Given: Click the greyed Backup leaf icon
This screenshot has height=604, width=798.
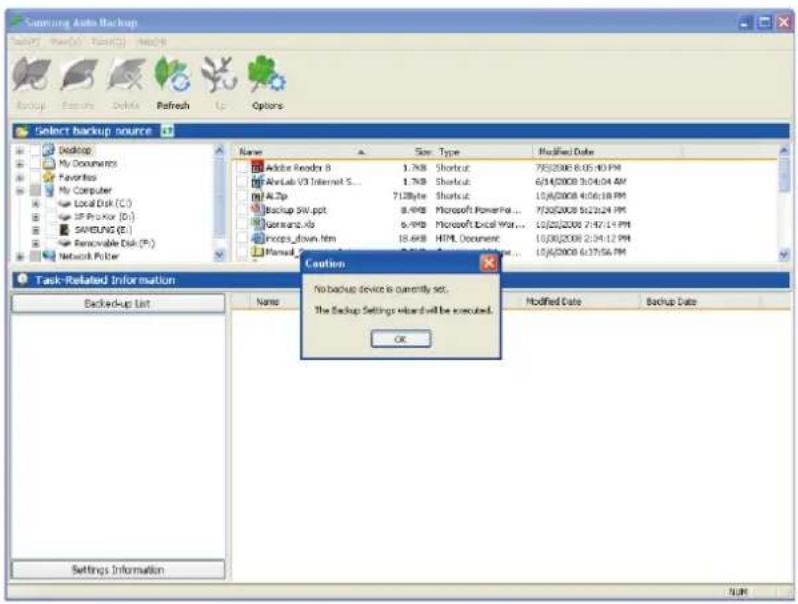Looking at the screenshot, I should point(32,75).
